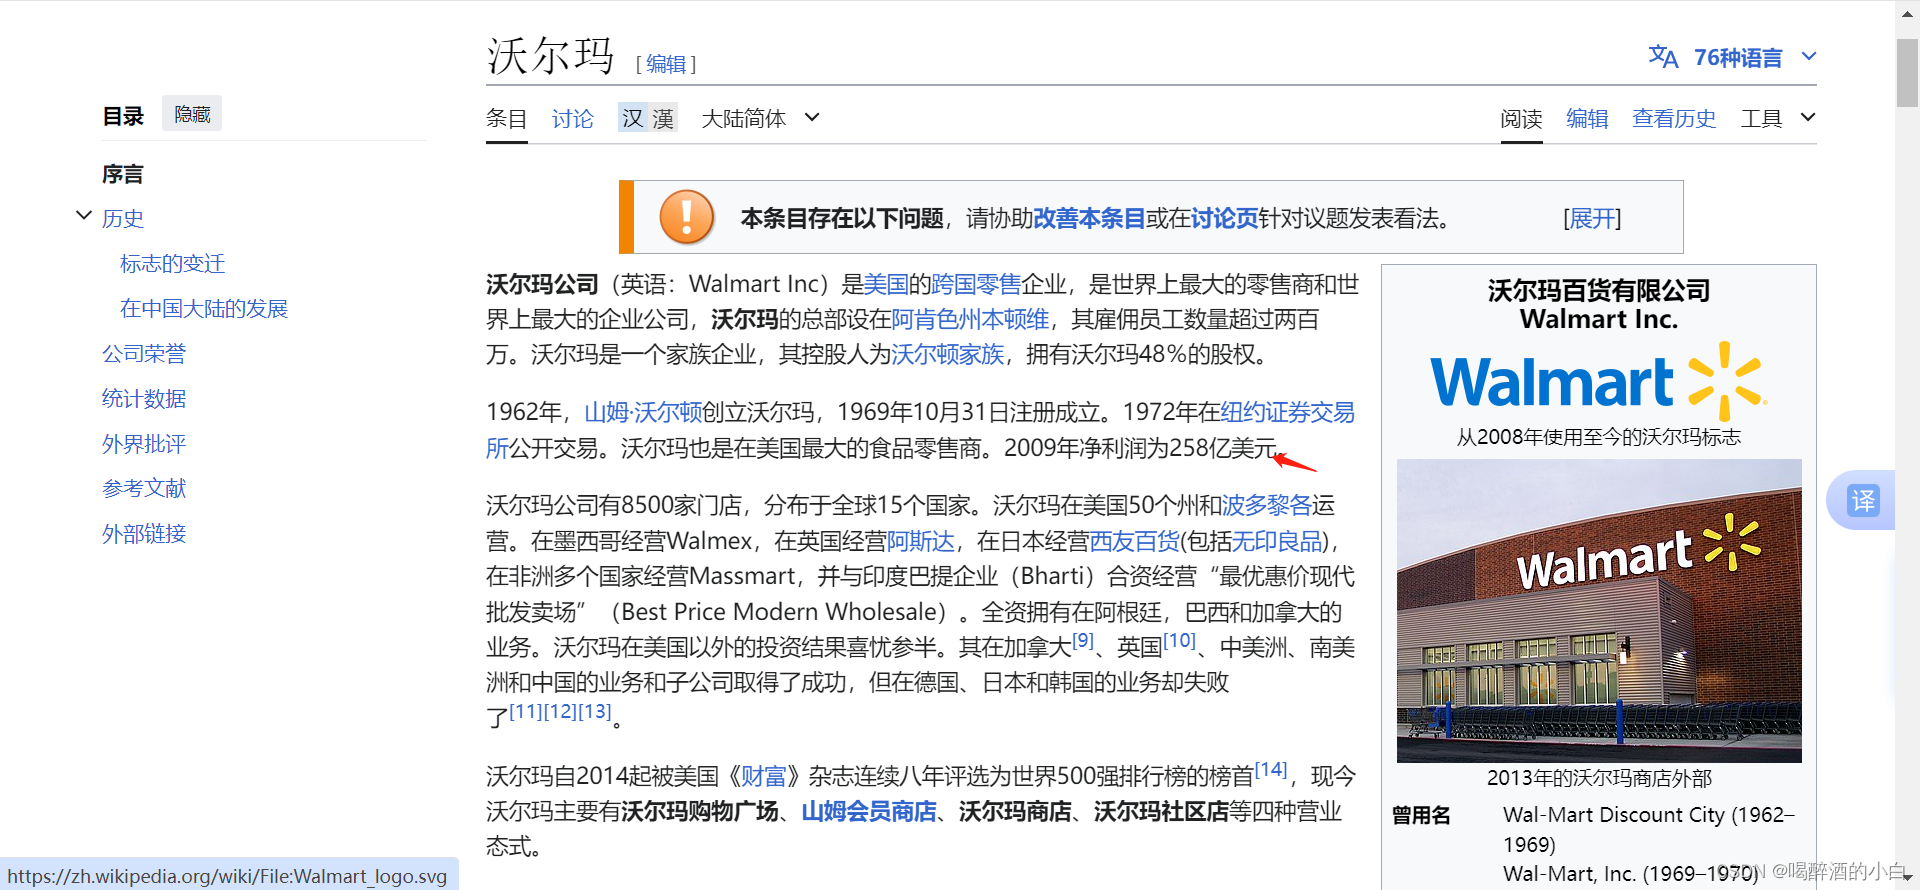Click the orange warning exclamation icon
Screen dimensions: 1920x890
click(687, 217)
